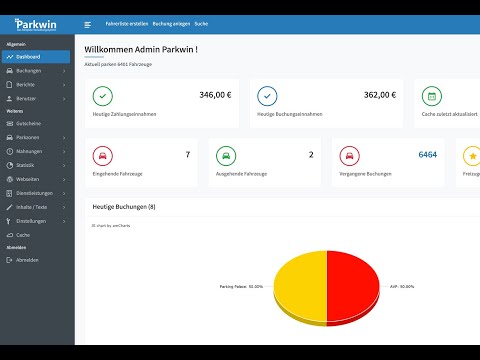Viewport: 480px width, 360px height.
Task: Click the Cache icon in the sidebar
Action: click(x=10, y=235)
